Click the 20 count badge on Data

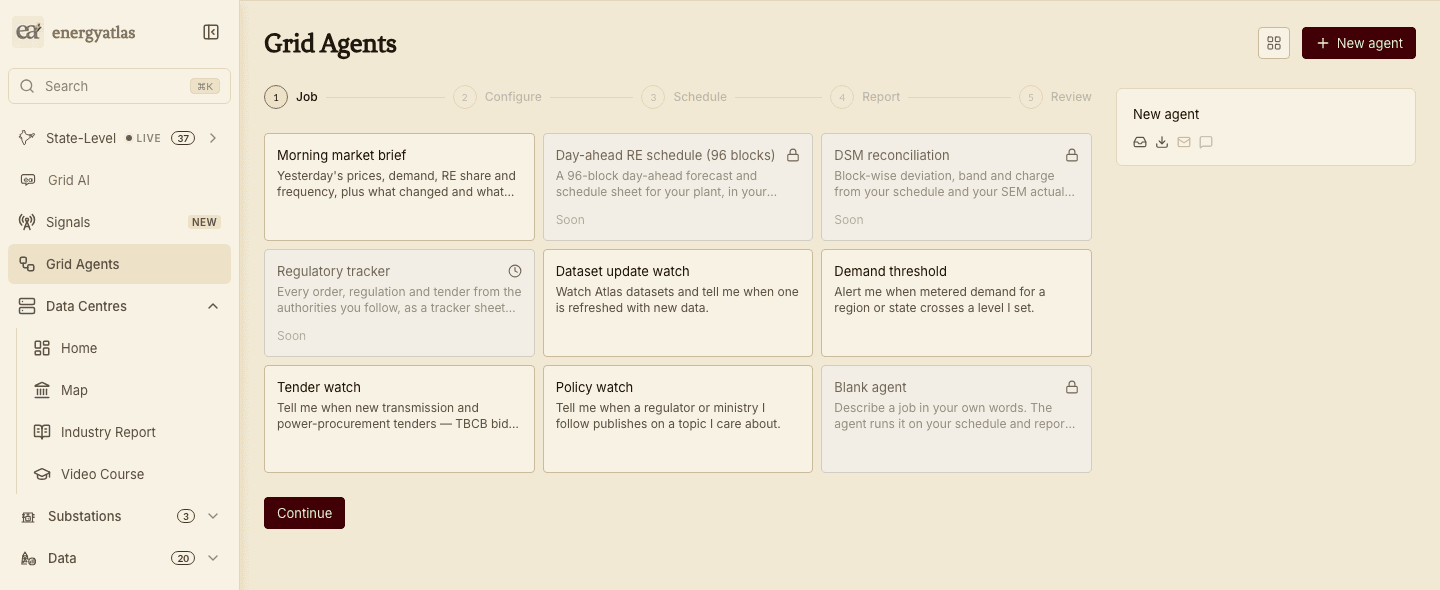tap(182, 558)
